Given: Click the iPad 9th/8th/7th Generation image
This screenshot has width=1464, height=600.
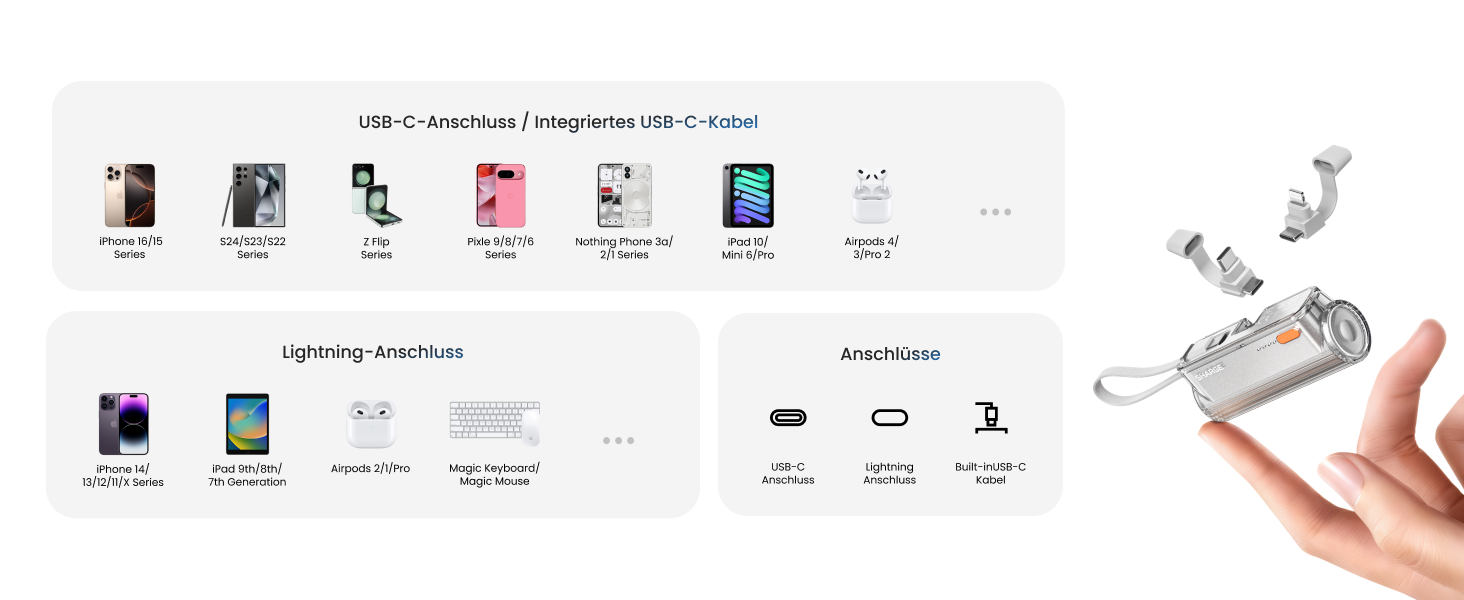Looking at the screenshot, I should [x=247, y=424].
